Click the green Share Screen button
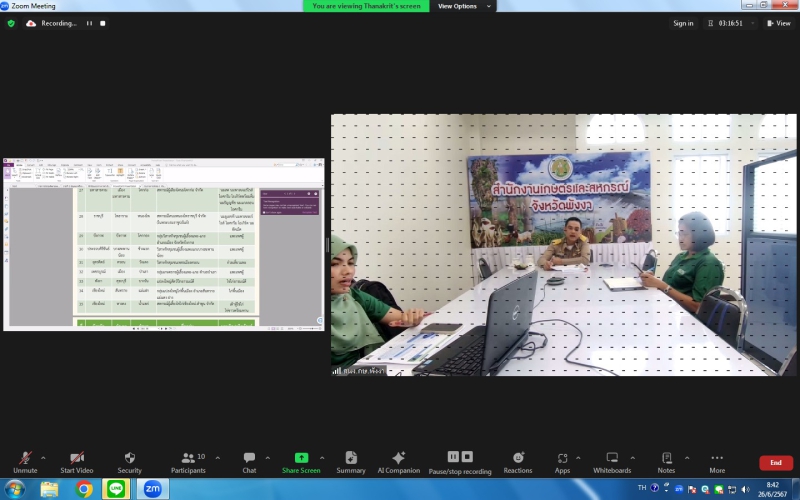The image size is (800, 500). pos(301,461)
